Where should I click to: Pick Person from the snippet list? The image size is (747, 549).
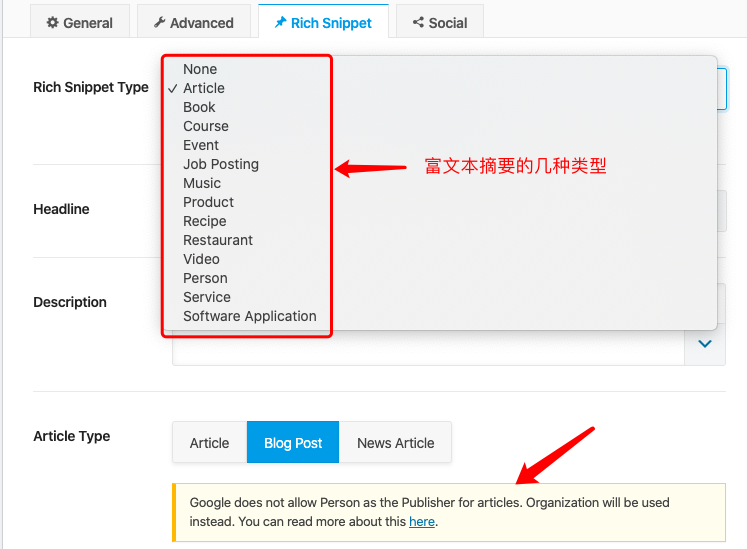pyautogui.click(x=205, y=279)
